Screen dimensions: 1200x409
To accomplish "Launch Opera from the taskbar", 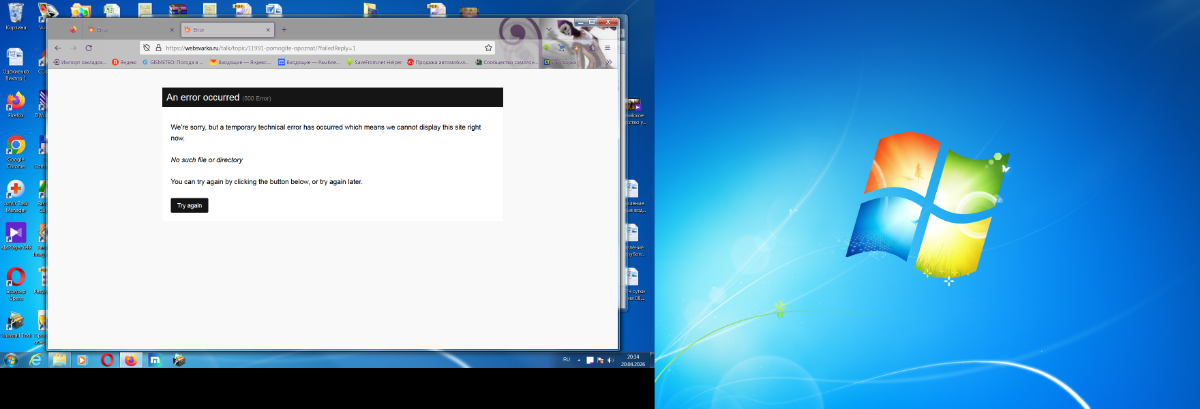I will coord(107,359).
